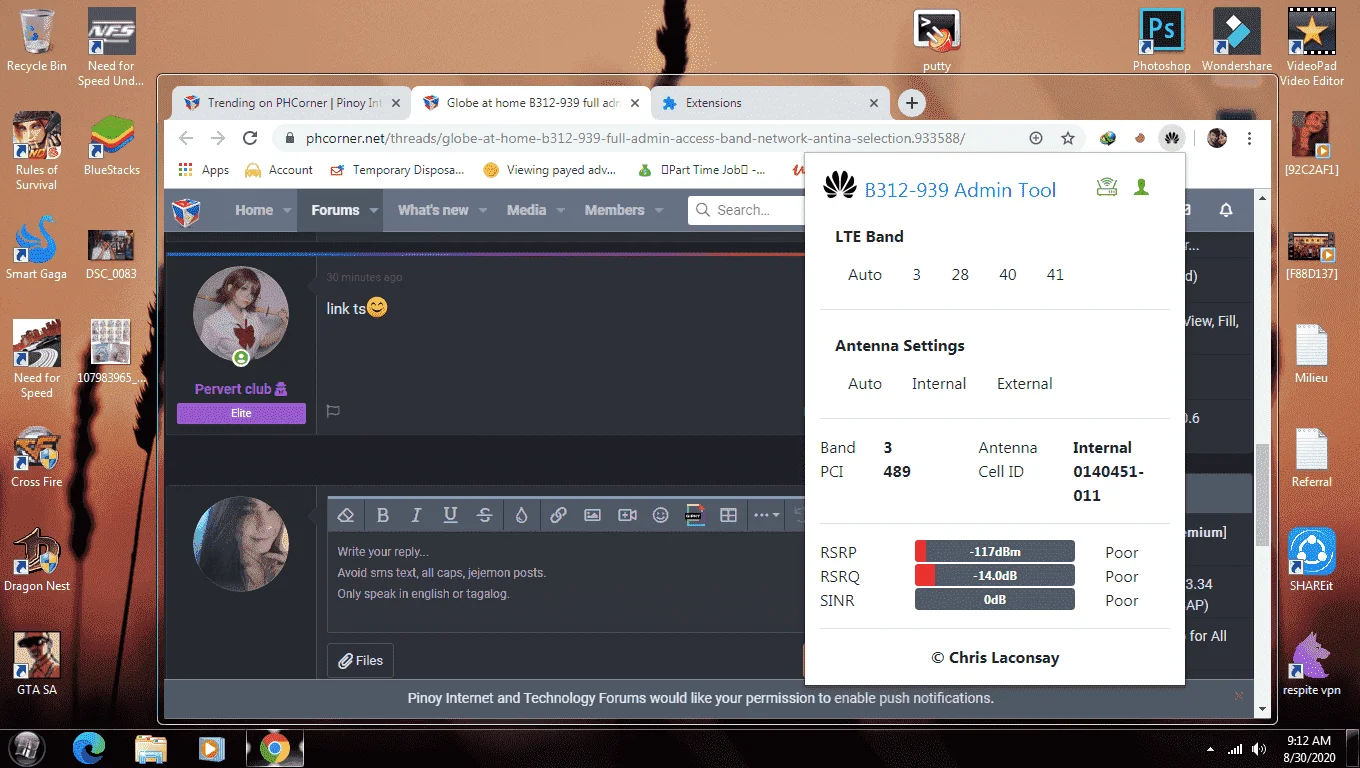The width and height of the screenshot is (1360, 768).
Task: Click the browser reload button
Action: [250, 138]
